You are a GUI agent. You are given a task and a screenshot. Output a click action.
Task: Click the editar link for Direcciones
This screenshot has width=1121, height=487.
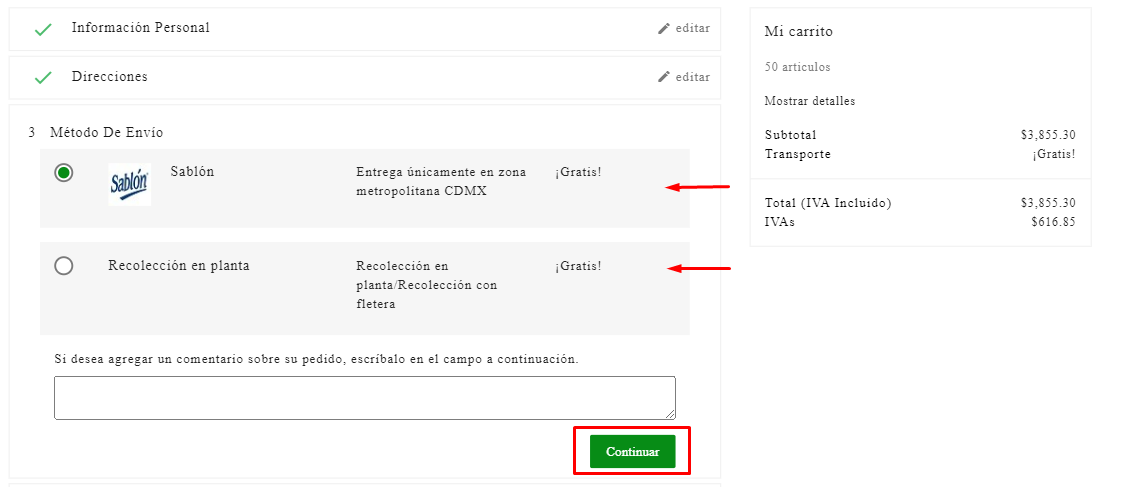(692, 77)
